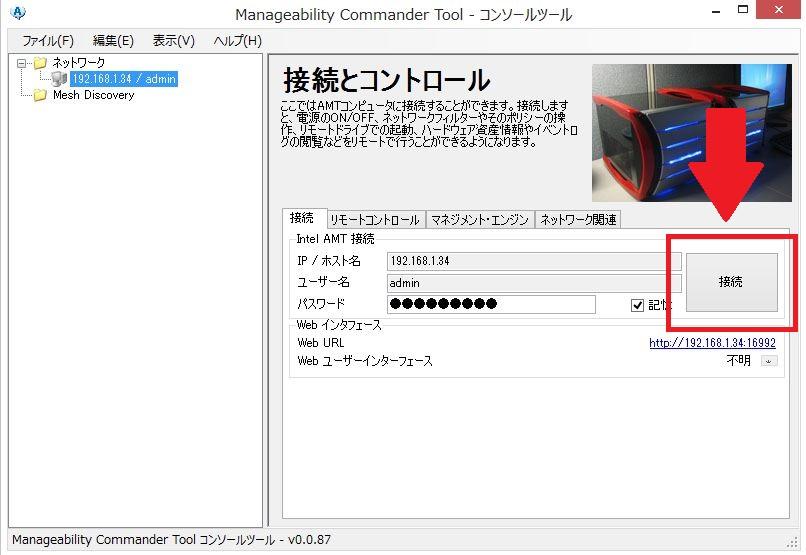Click the 接続とコントロール heading
This screenshot has height=555, width=806.
click(x=387, y=81)
